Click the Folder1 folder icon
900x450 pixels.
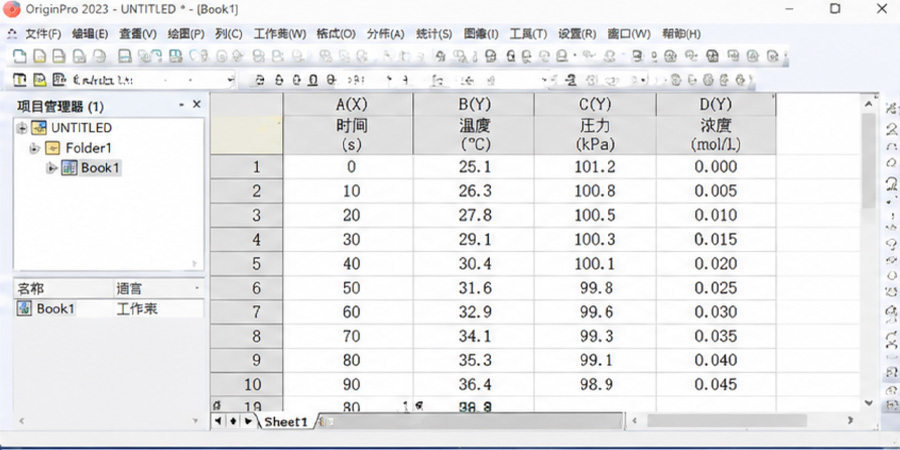52,148
